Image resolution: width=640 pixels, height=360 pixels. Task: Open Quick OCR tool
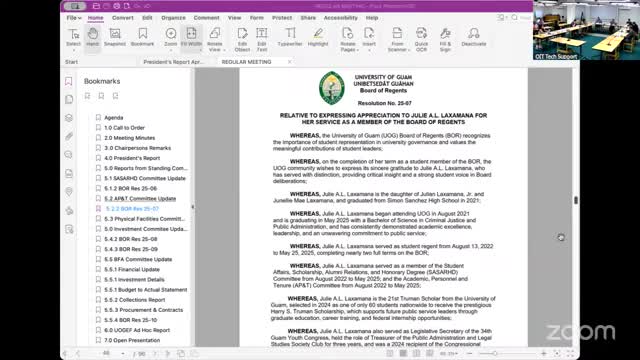point(421,39)
